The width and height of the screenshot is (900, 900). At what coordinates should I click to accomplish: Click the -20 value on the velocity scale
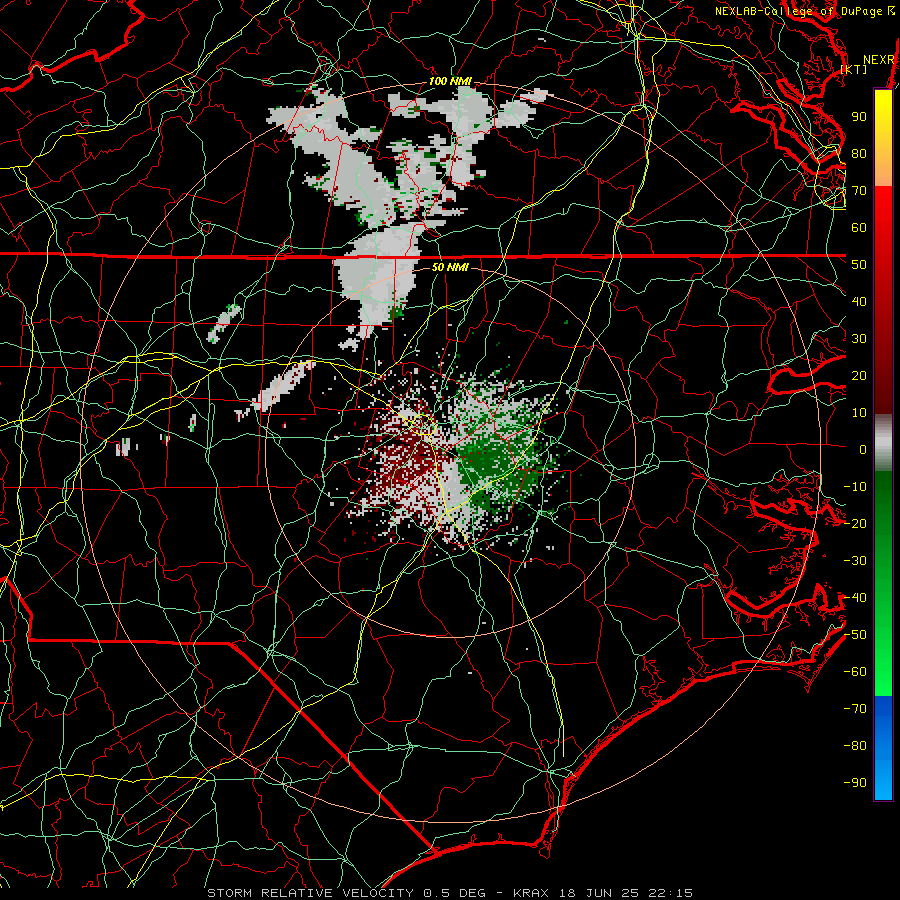(855, 524)
